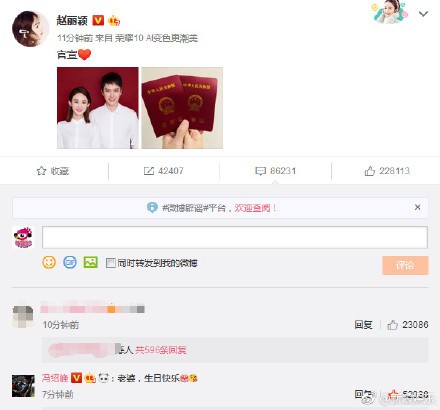Focus the comment text input box
Screen dimensions: 440x410
point(235,237)
